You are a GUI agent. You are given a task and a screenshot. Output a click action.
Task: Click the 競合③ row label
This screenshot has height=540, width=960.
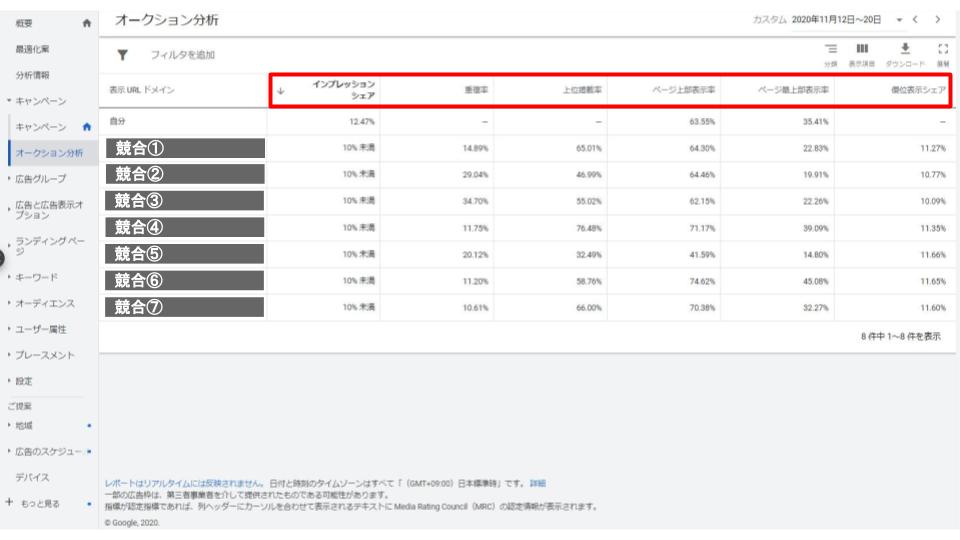185,201
